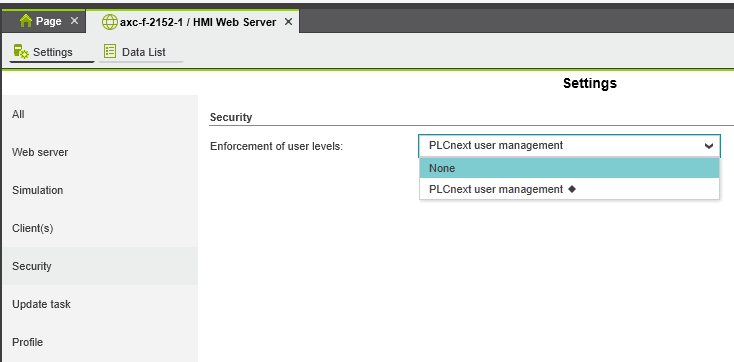Open the Settings sub-tab
Viewport: 734px width, 362px height.
(x=51, y=52)
